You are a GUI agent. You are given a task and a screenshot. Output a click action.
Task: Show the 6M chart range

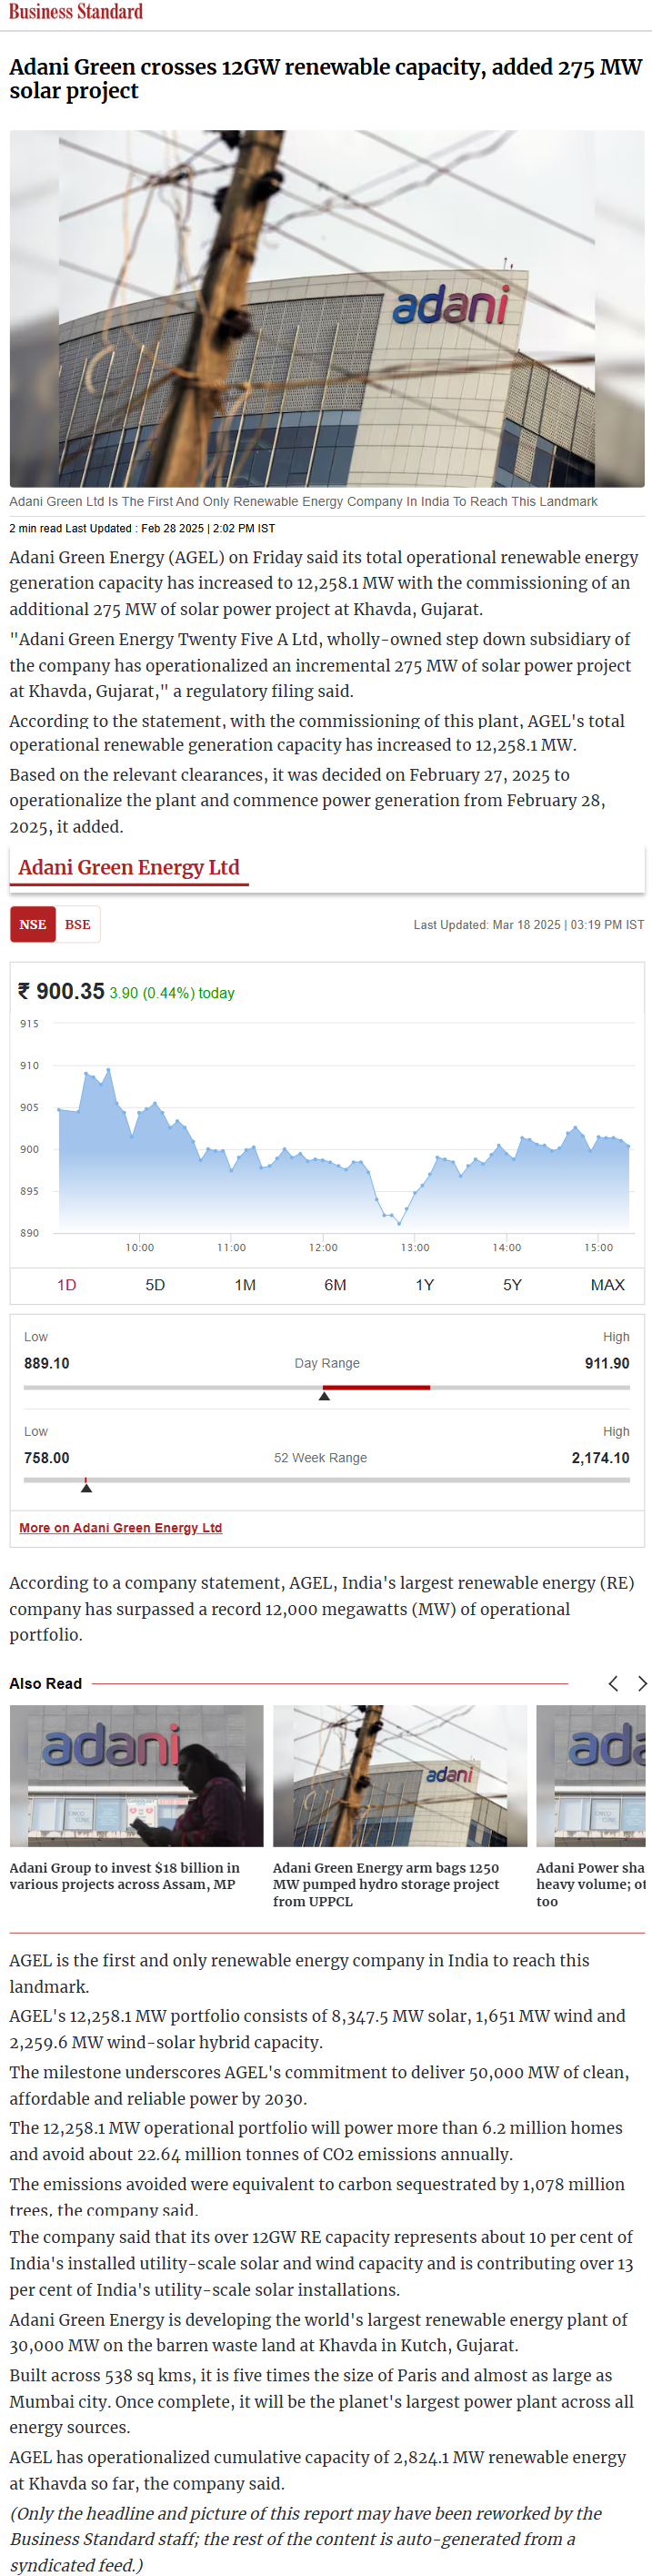[335, 1285]
